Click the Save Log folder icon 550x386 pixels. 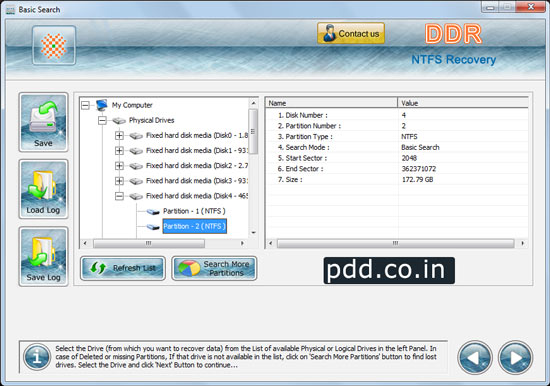43,256
